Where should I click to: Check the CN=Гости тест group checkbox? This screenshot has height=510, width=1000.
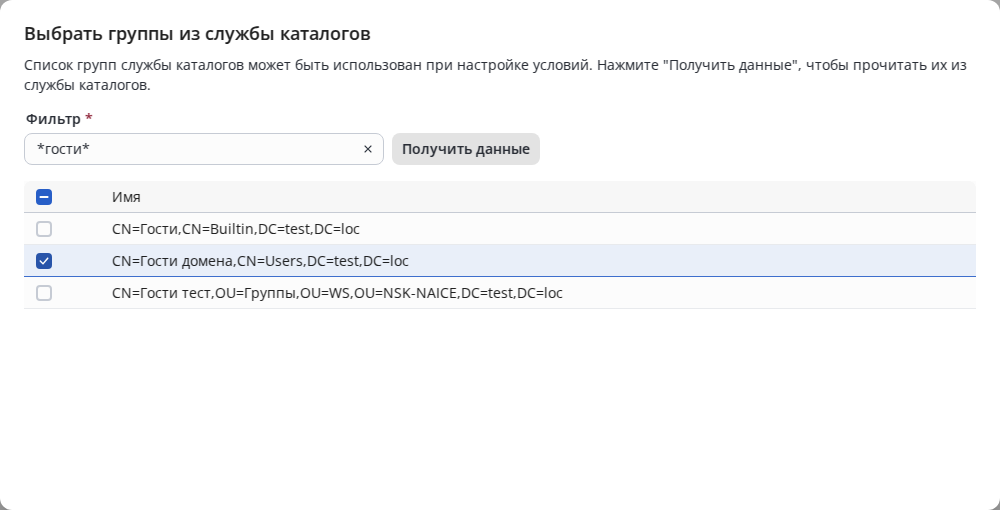44,293
